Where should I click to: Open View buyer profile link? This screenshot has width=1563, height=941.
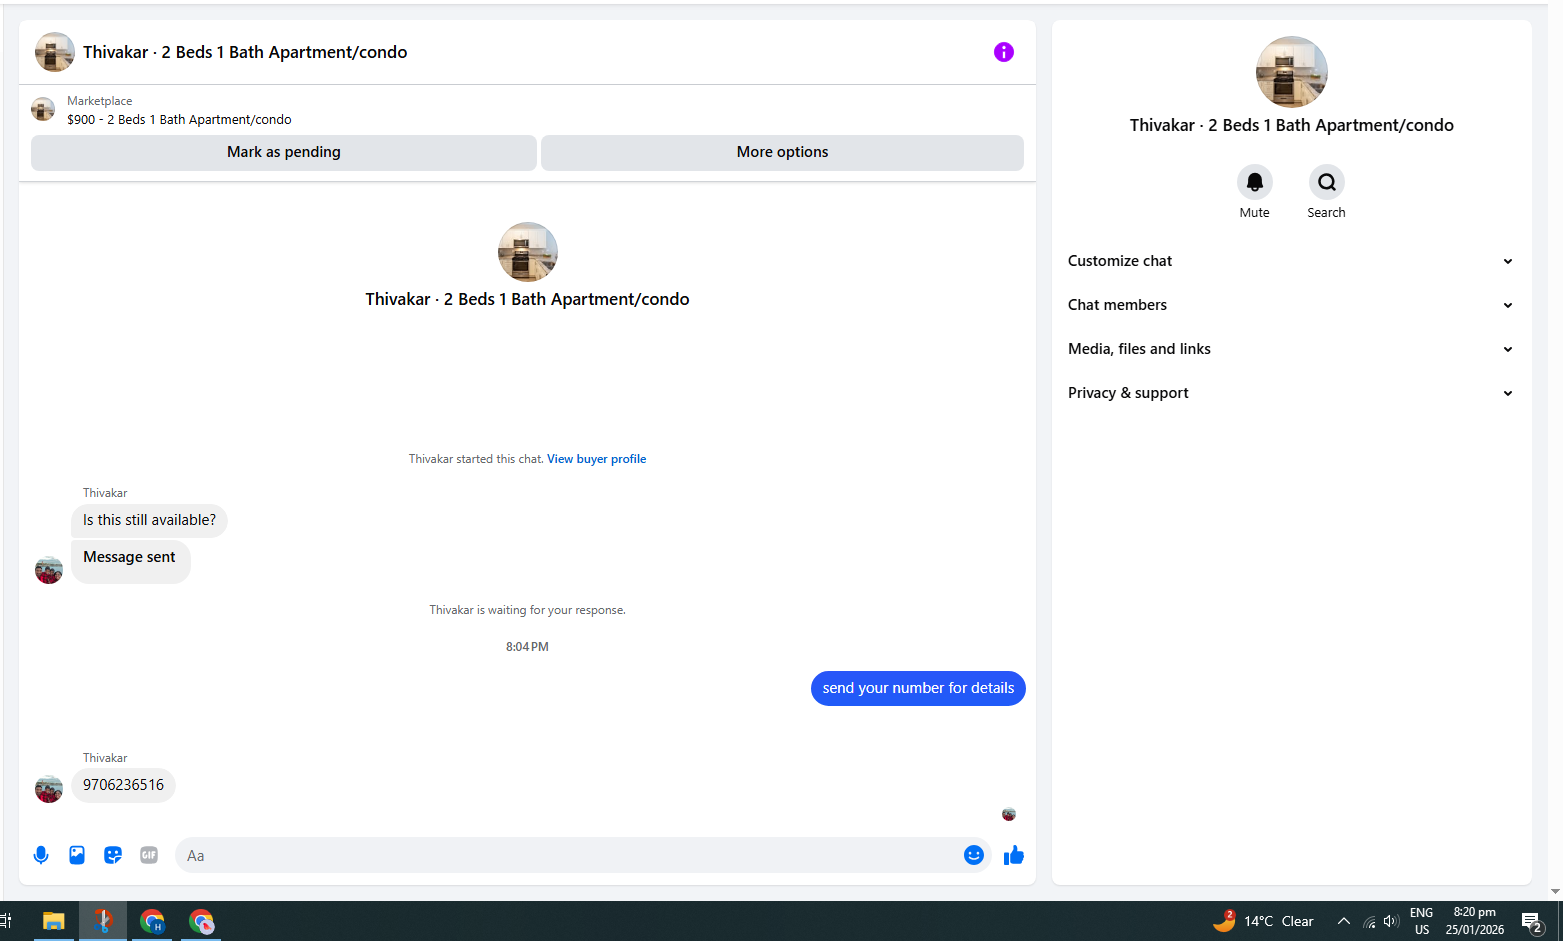[596, 459]
